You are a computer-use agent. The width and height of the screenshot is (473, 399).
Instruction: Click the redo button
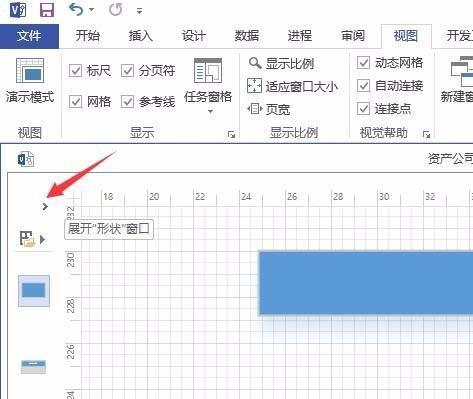pos(116,10)
